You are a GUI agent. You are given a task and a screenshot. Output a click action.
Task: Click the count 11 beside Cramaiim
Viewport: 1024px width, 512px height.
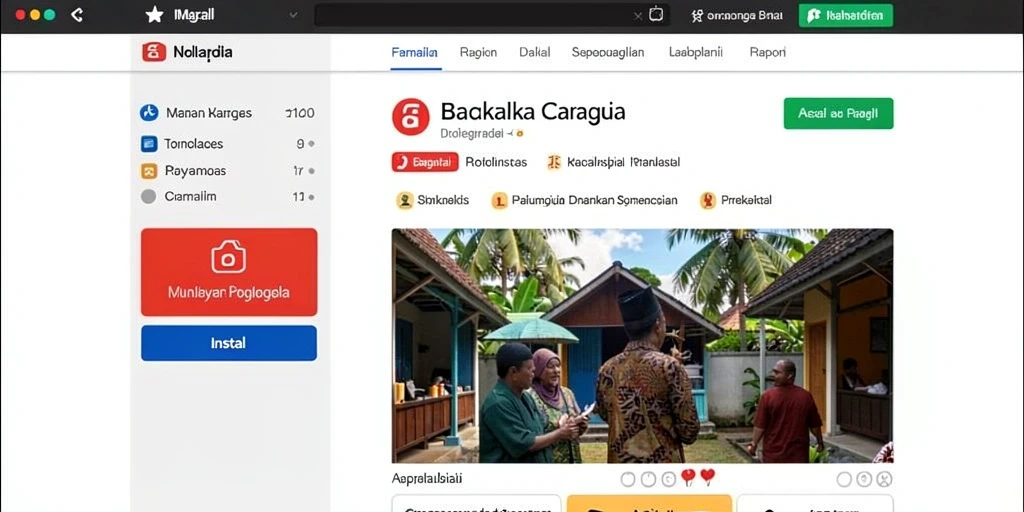coord(298,197)
